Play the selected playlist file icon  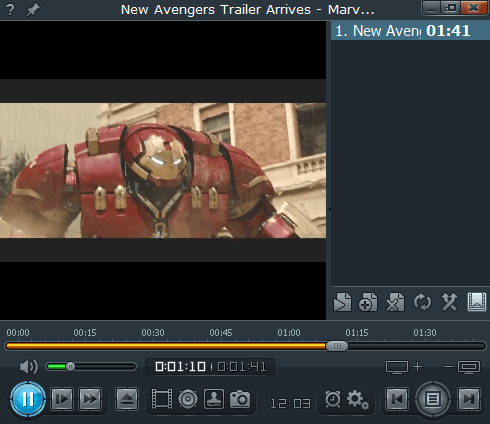[342, 302]
